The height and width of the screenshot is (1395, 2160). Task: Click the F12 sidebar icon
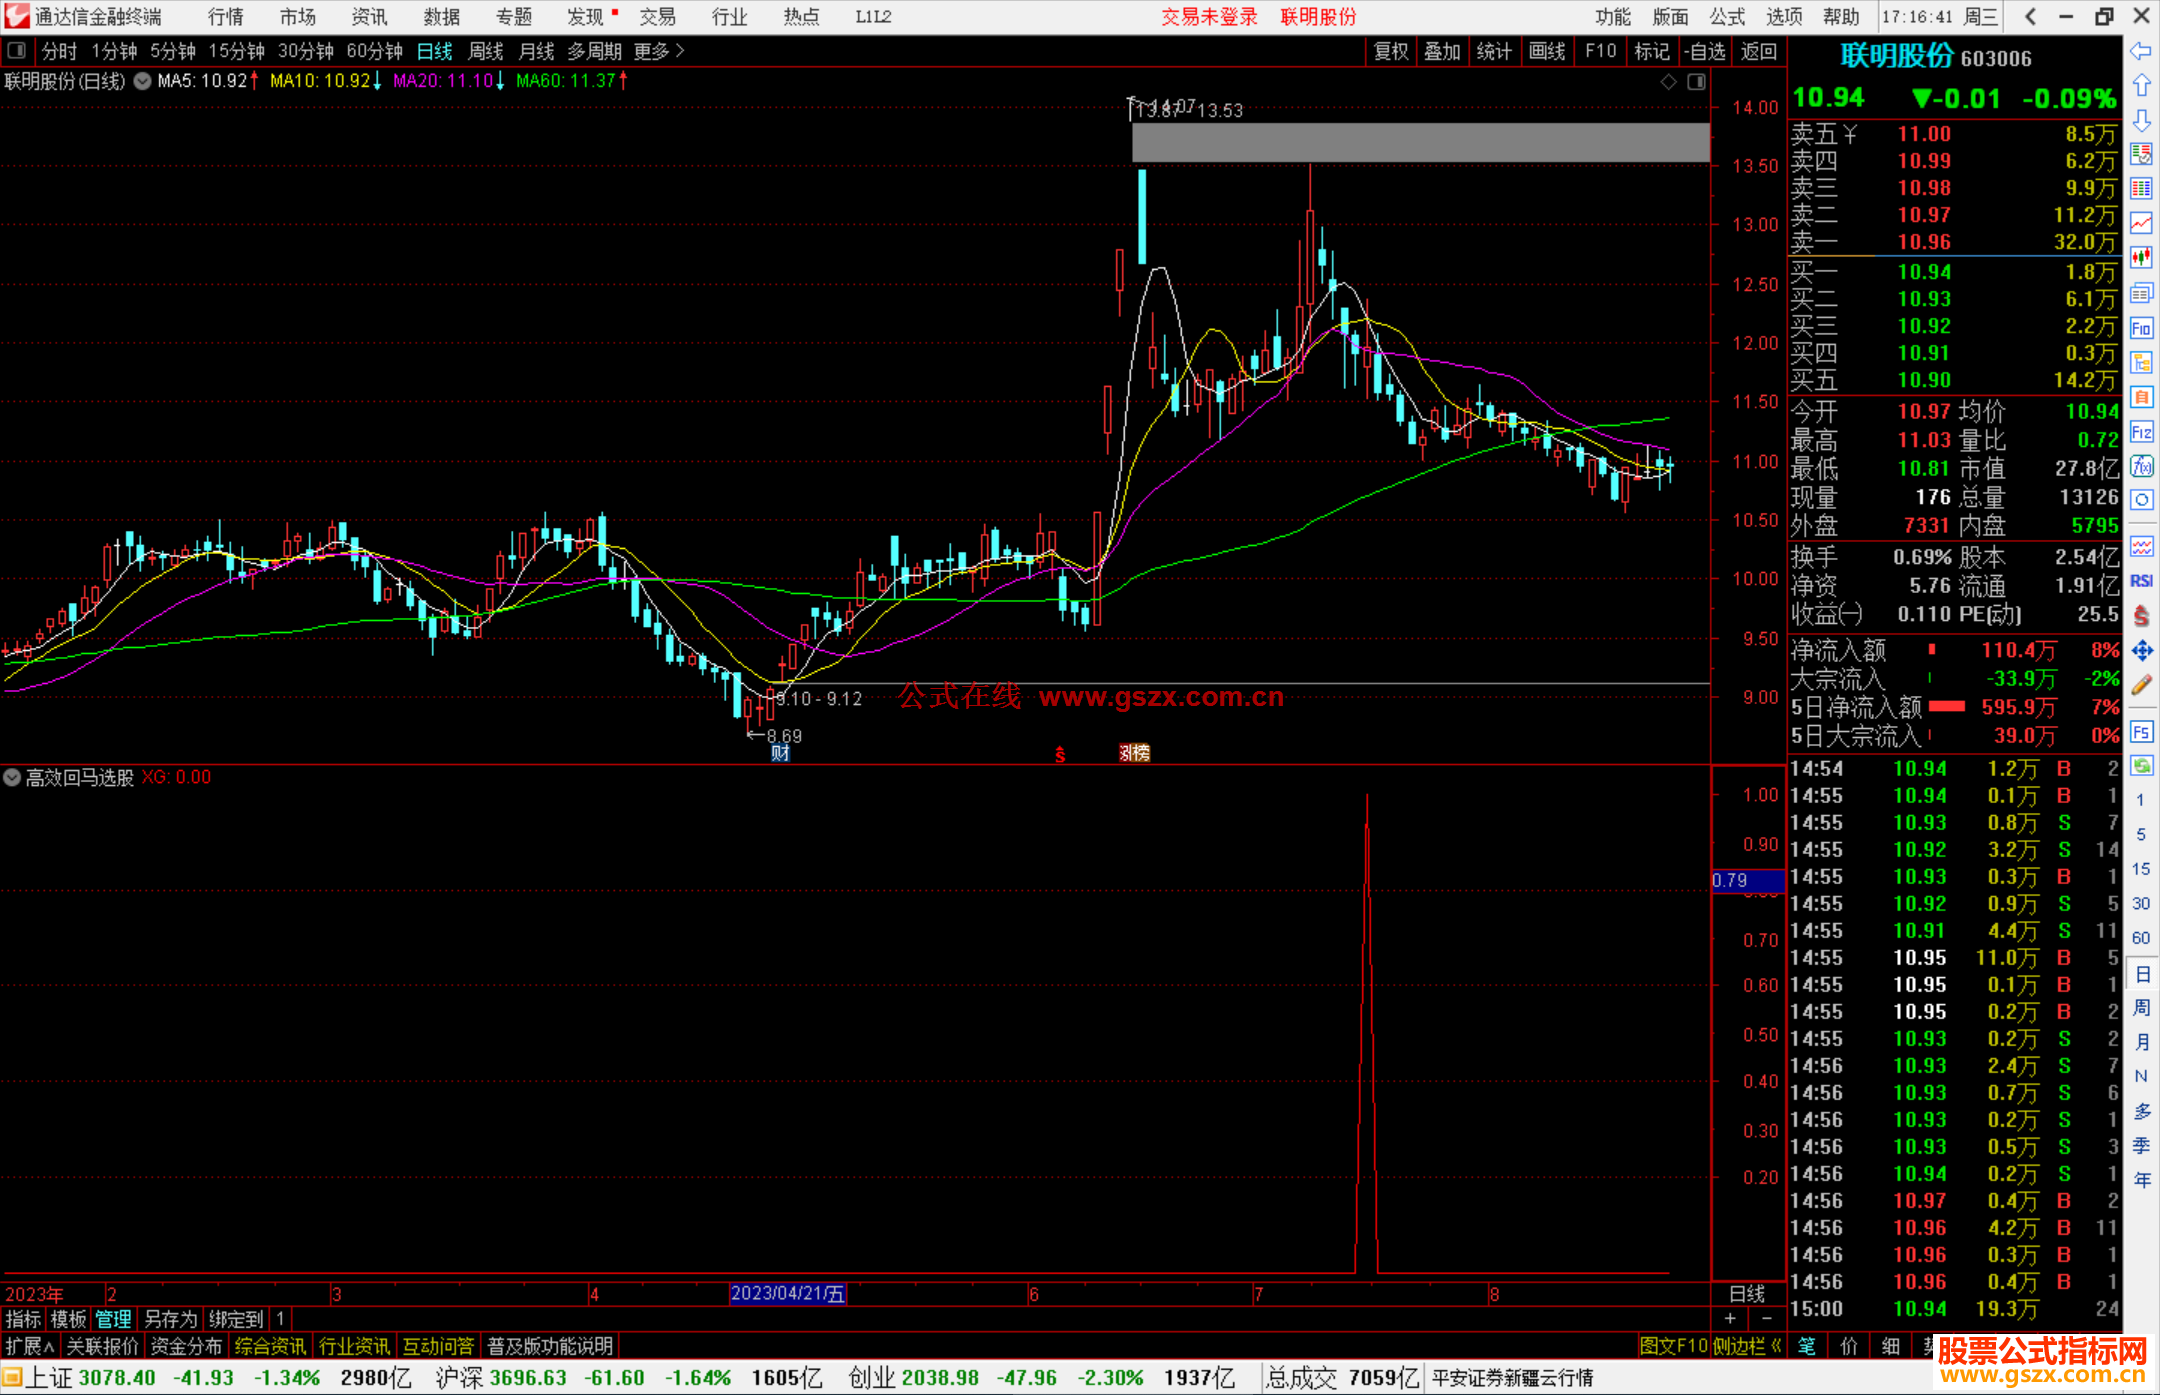pos(2141,432)
